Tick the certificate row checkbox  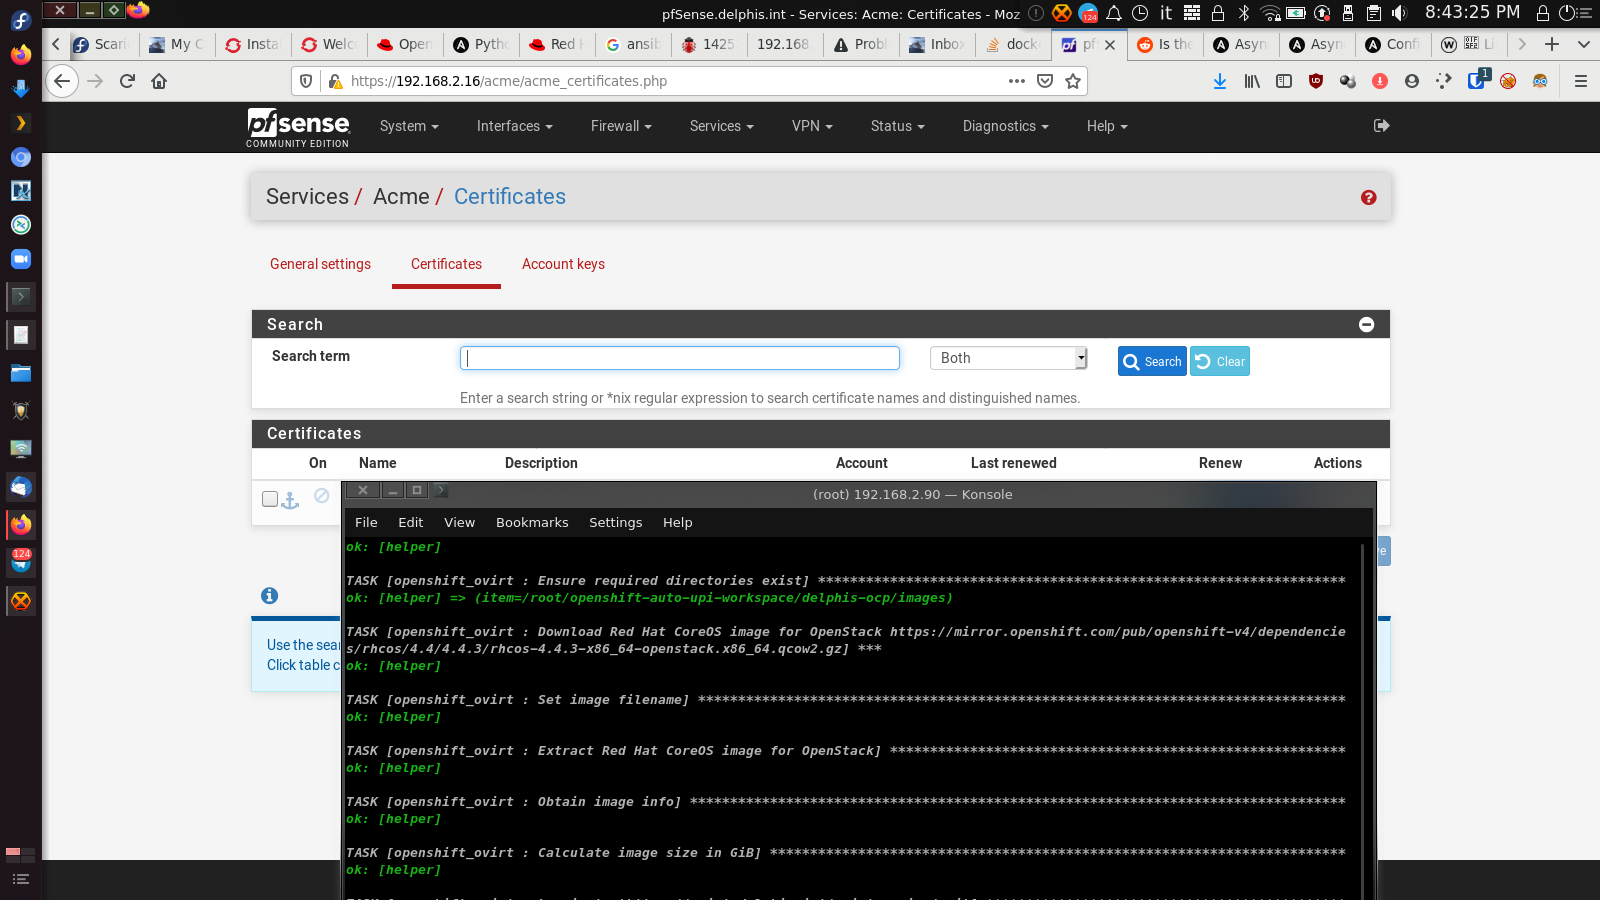tap(270, 499)
